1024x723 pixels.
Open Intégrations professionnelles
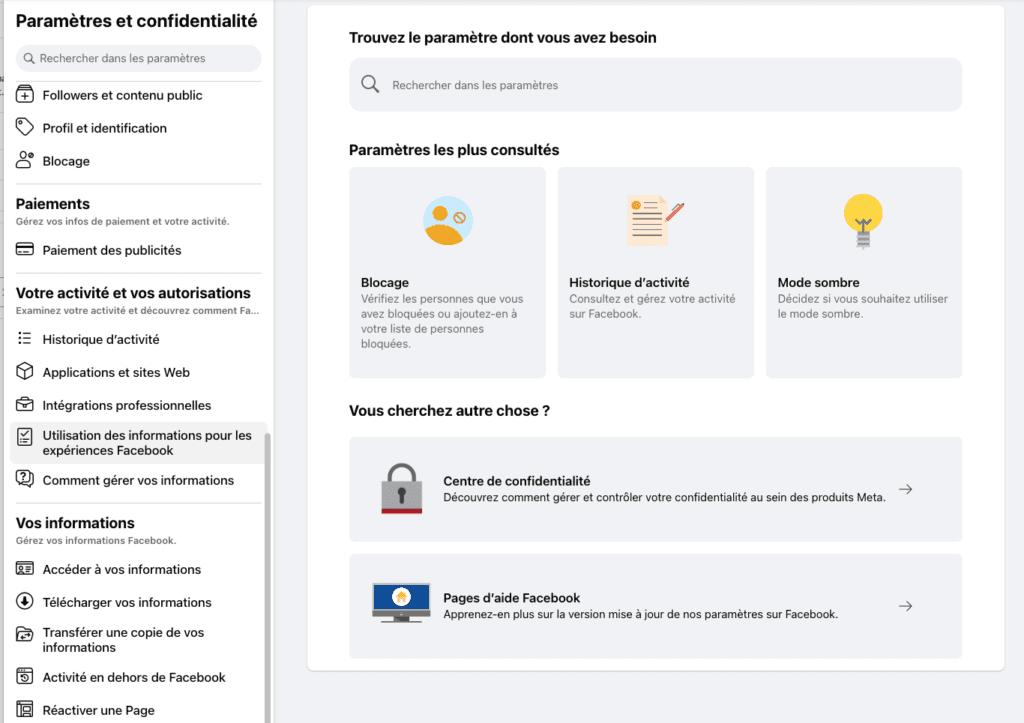[x=138, y=405]
